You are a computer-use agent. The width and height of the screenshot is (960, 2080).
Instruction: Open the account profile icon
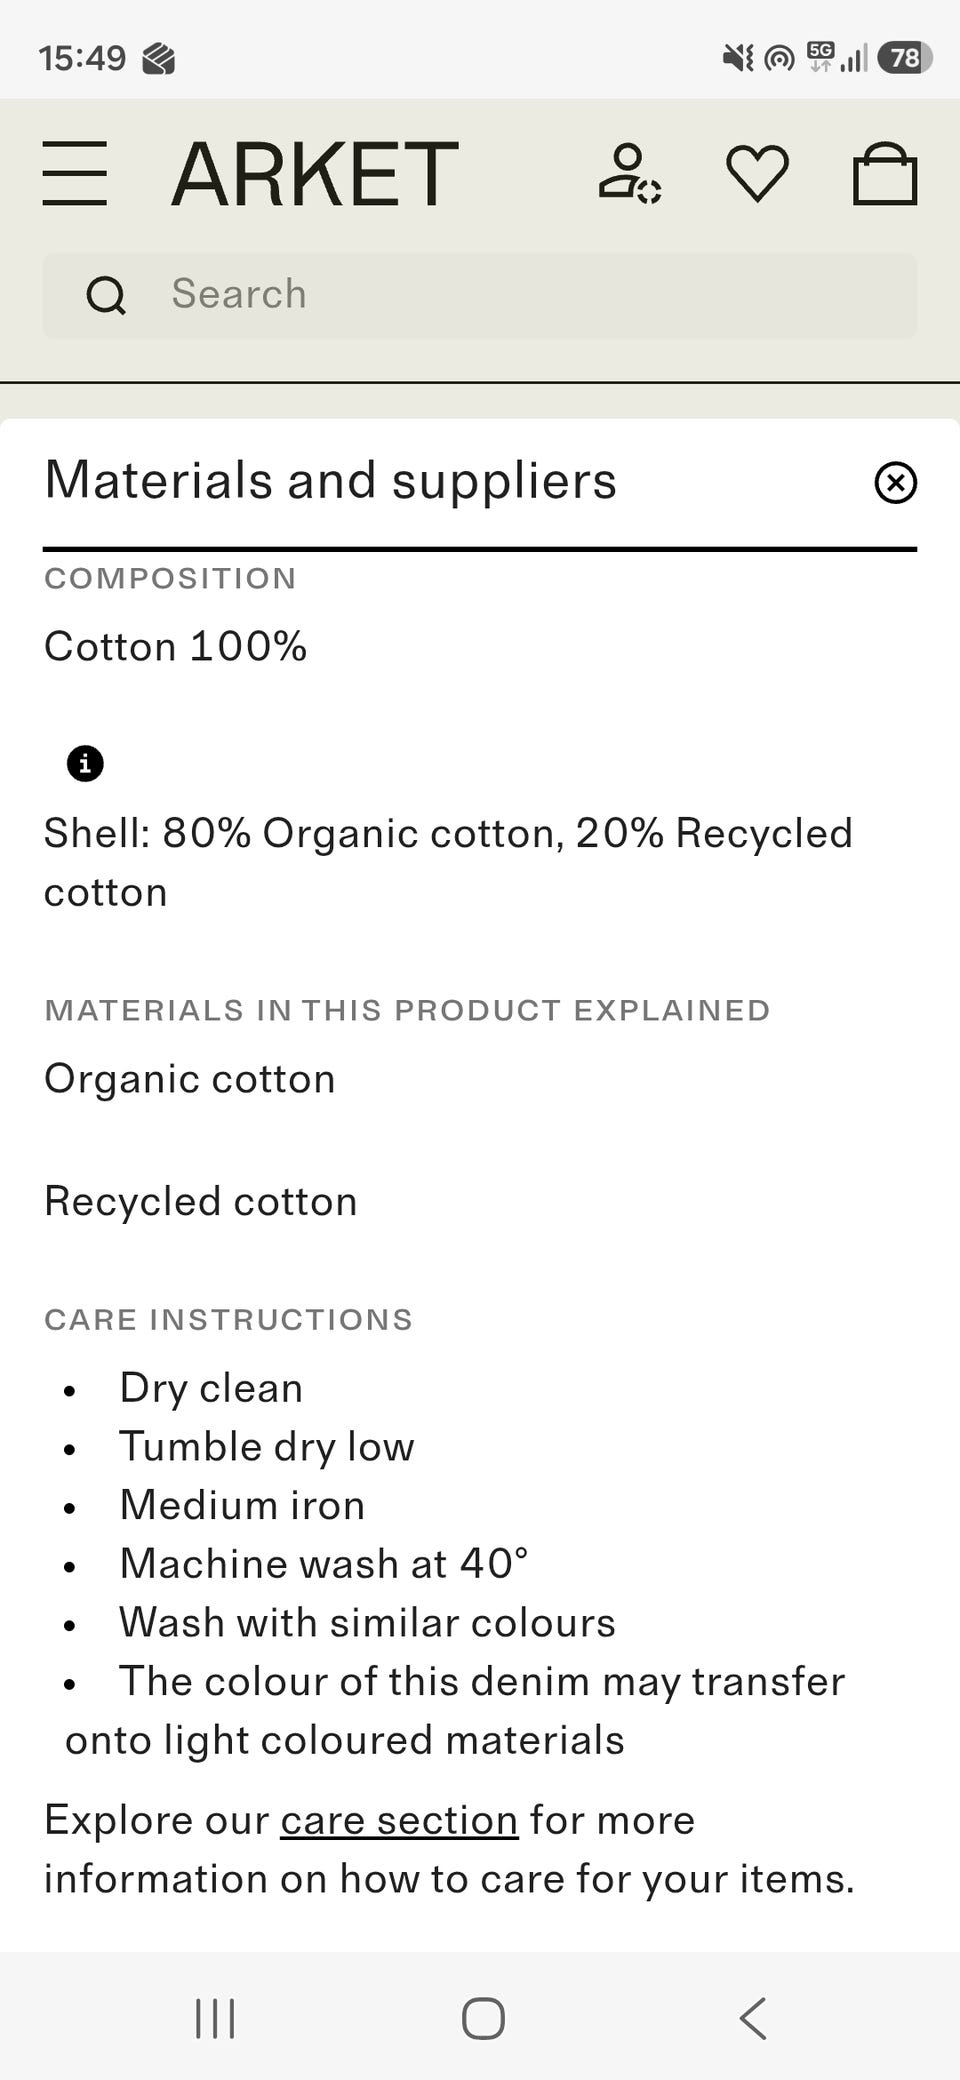[629, 174]
